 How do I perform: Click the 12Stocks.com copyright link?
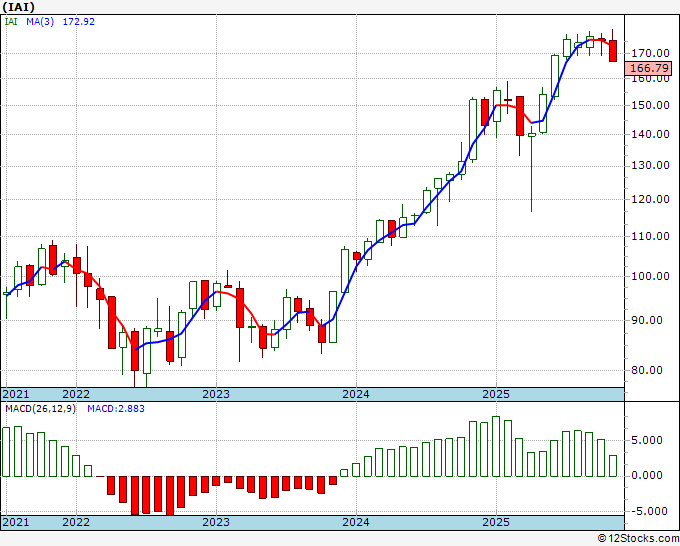[638, 539]
